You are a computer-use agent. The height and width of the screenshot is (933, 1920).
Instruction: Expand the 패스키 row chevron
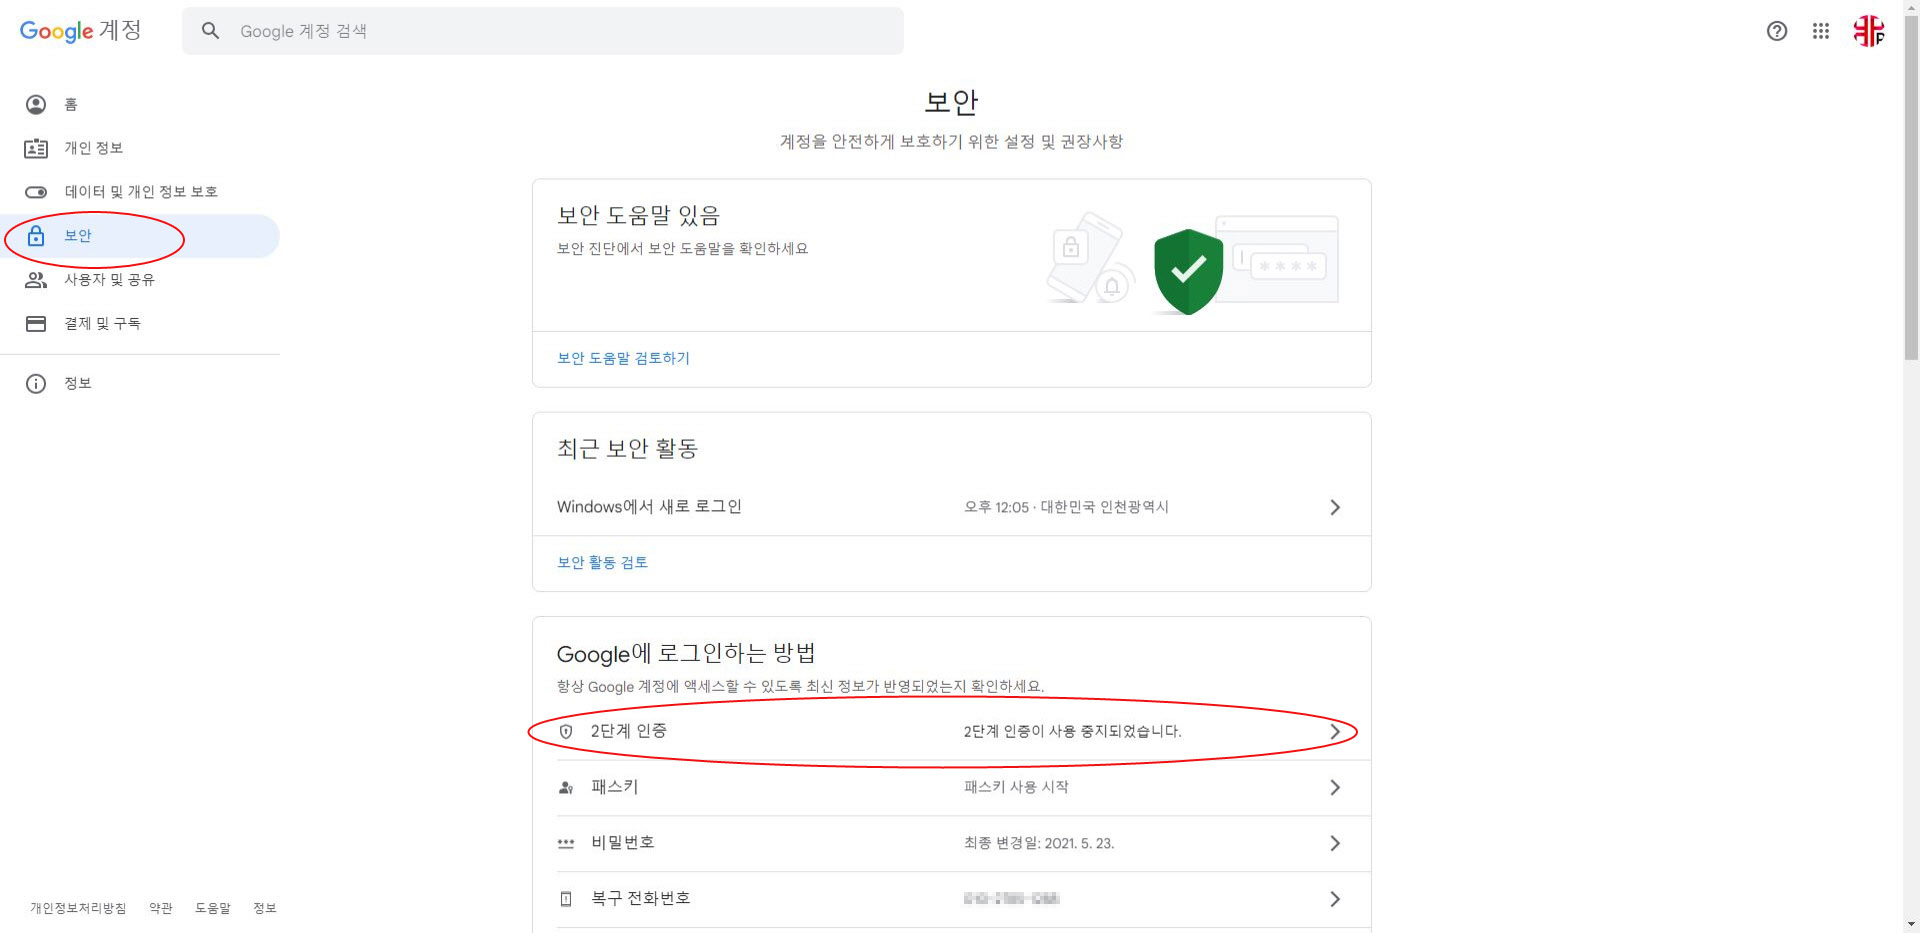pyautogui.click(x=1334, y=788)
